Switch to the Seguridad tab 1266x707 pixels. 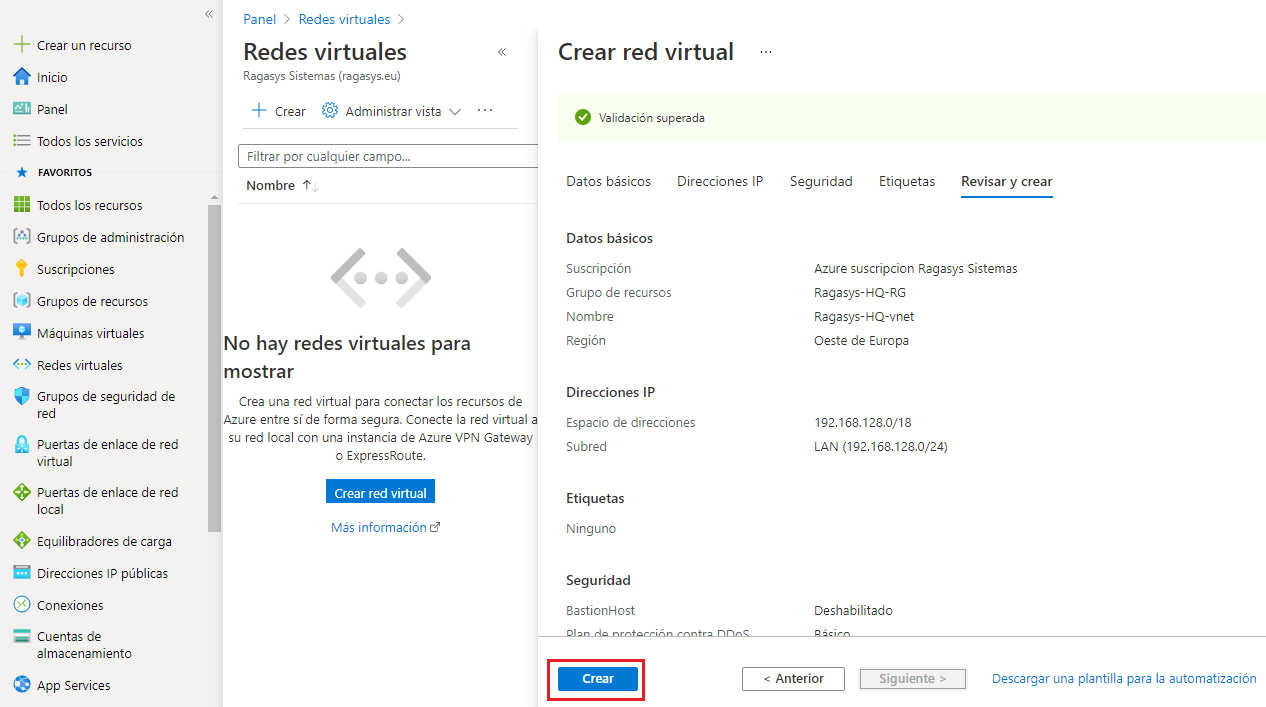point(821,181)
